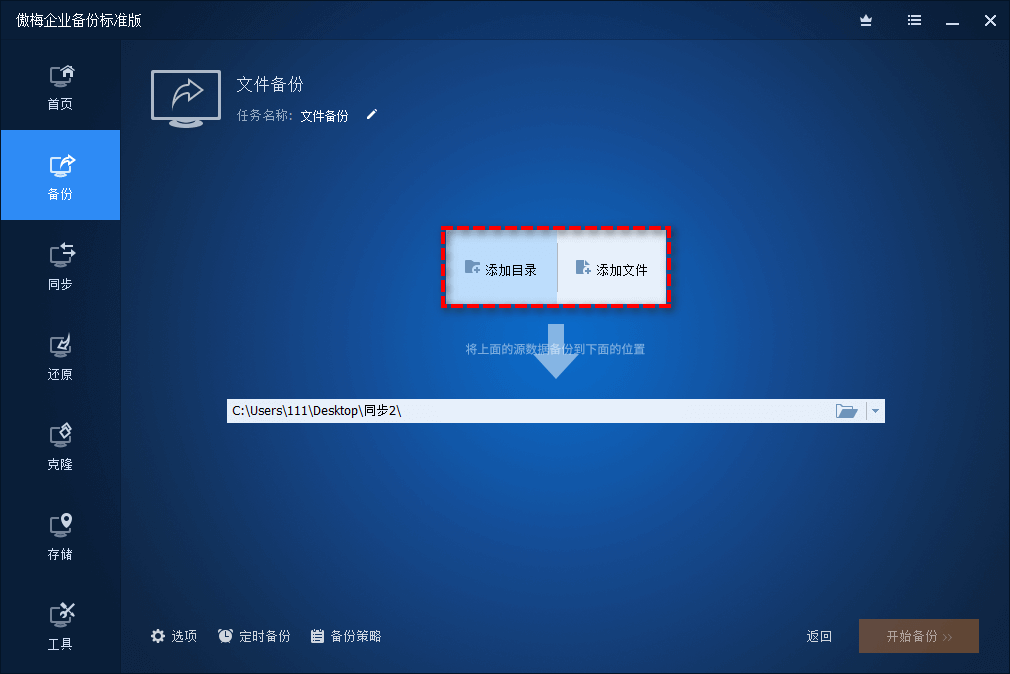The image size is (1010, 674).
Task: Expand the destination path dropdown arrow
Action: 875,411
